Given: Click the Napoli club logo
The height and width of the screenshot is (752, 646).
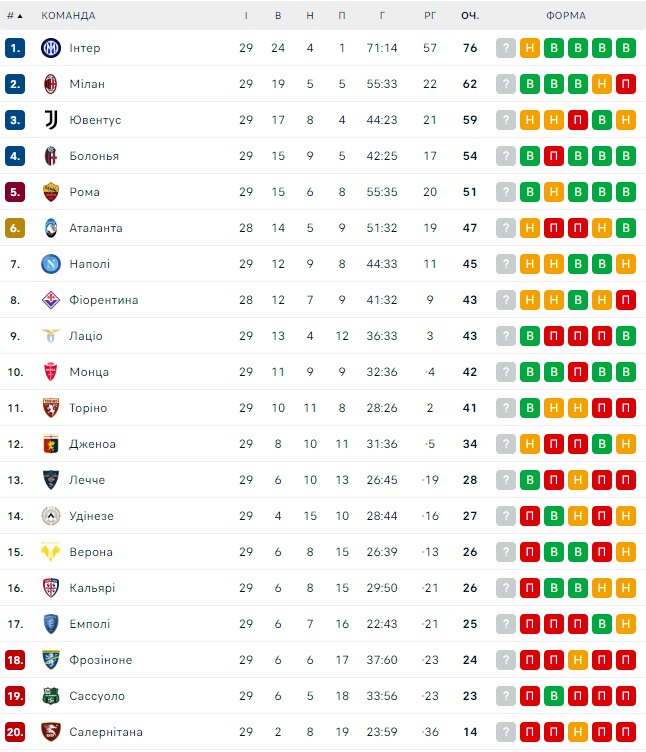Looking at the screenshot, I should (51, 264).
